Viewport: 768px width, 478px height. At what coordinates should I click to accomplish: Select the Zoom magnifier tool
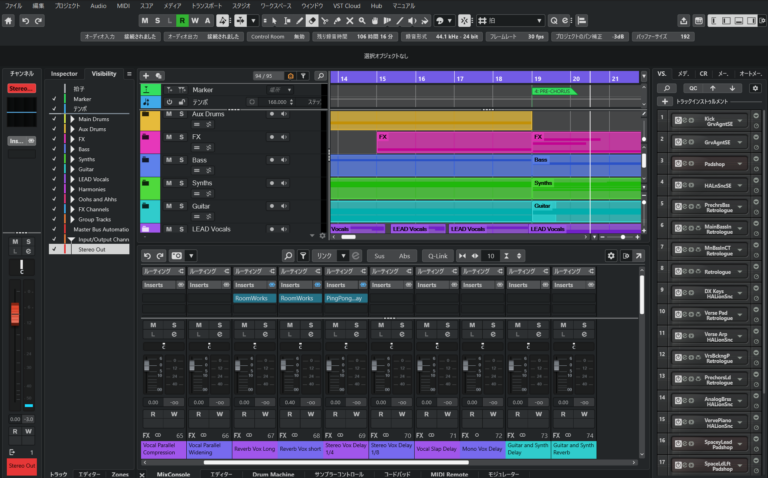point(362,21)
